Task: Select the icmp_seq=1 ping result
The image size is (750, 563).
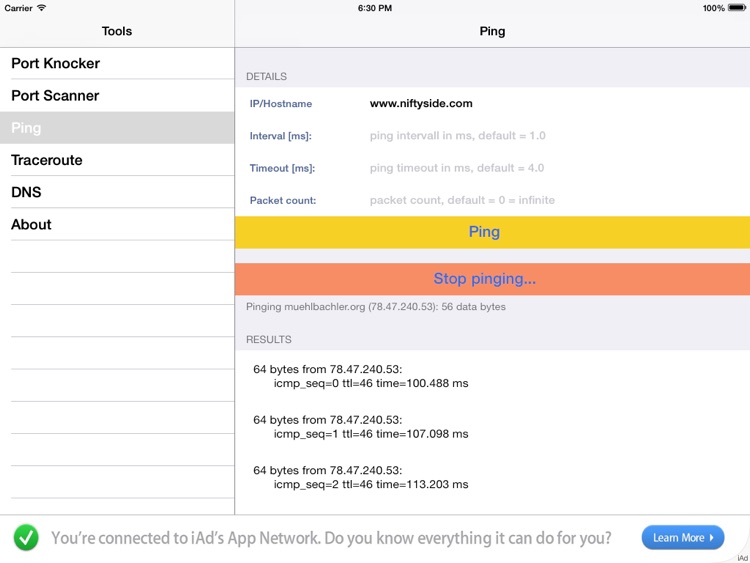Action: coord(360,427)
